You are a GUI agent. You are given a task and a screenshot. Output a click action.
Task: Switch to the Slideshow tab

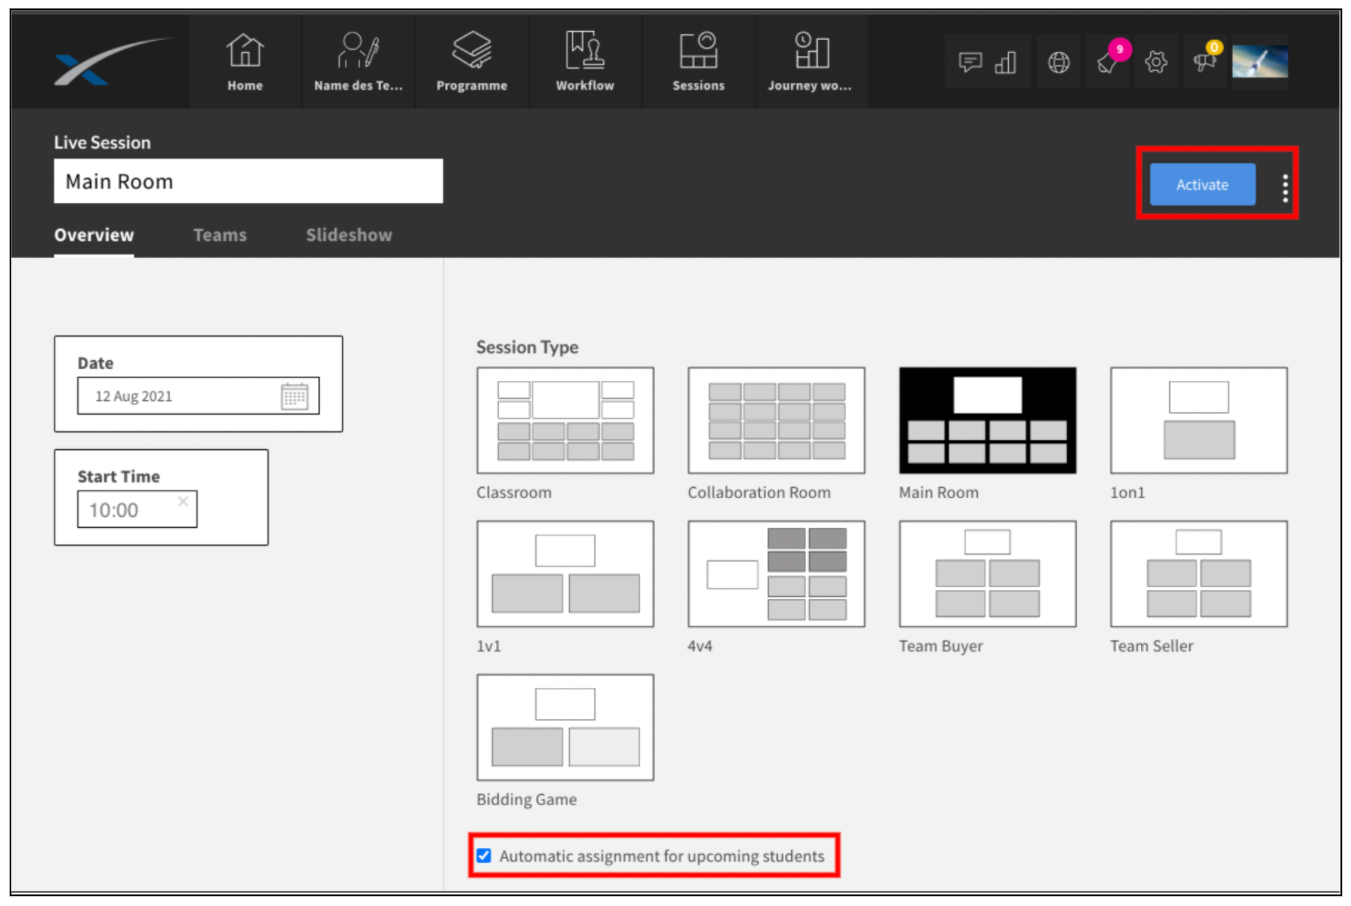349,235
